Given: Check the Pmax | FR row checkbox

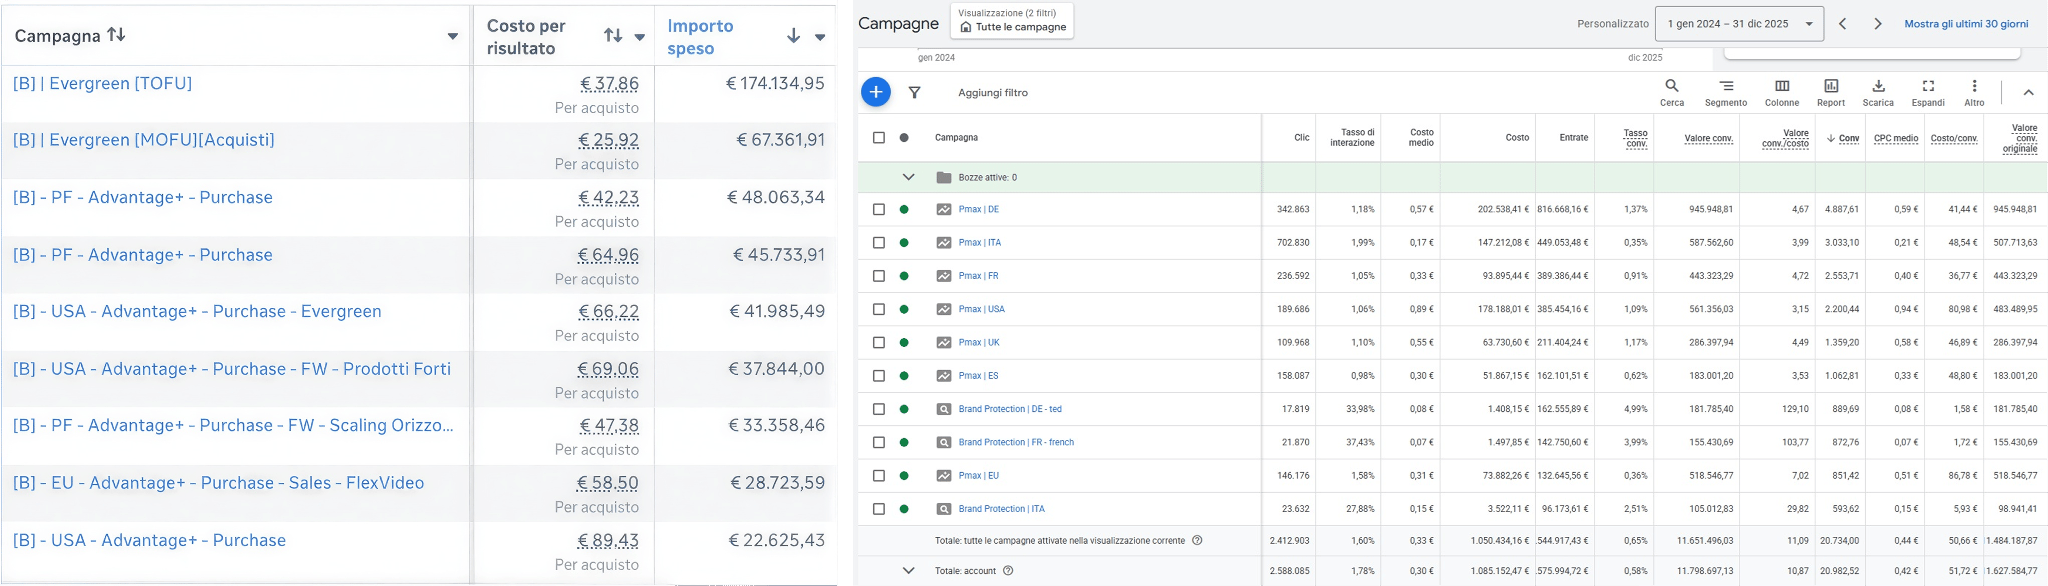Looking at the screenshot, I should click(x=879, y=276).
